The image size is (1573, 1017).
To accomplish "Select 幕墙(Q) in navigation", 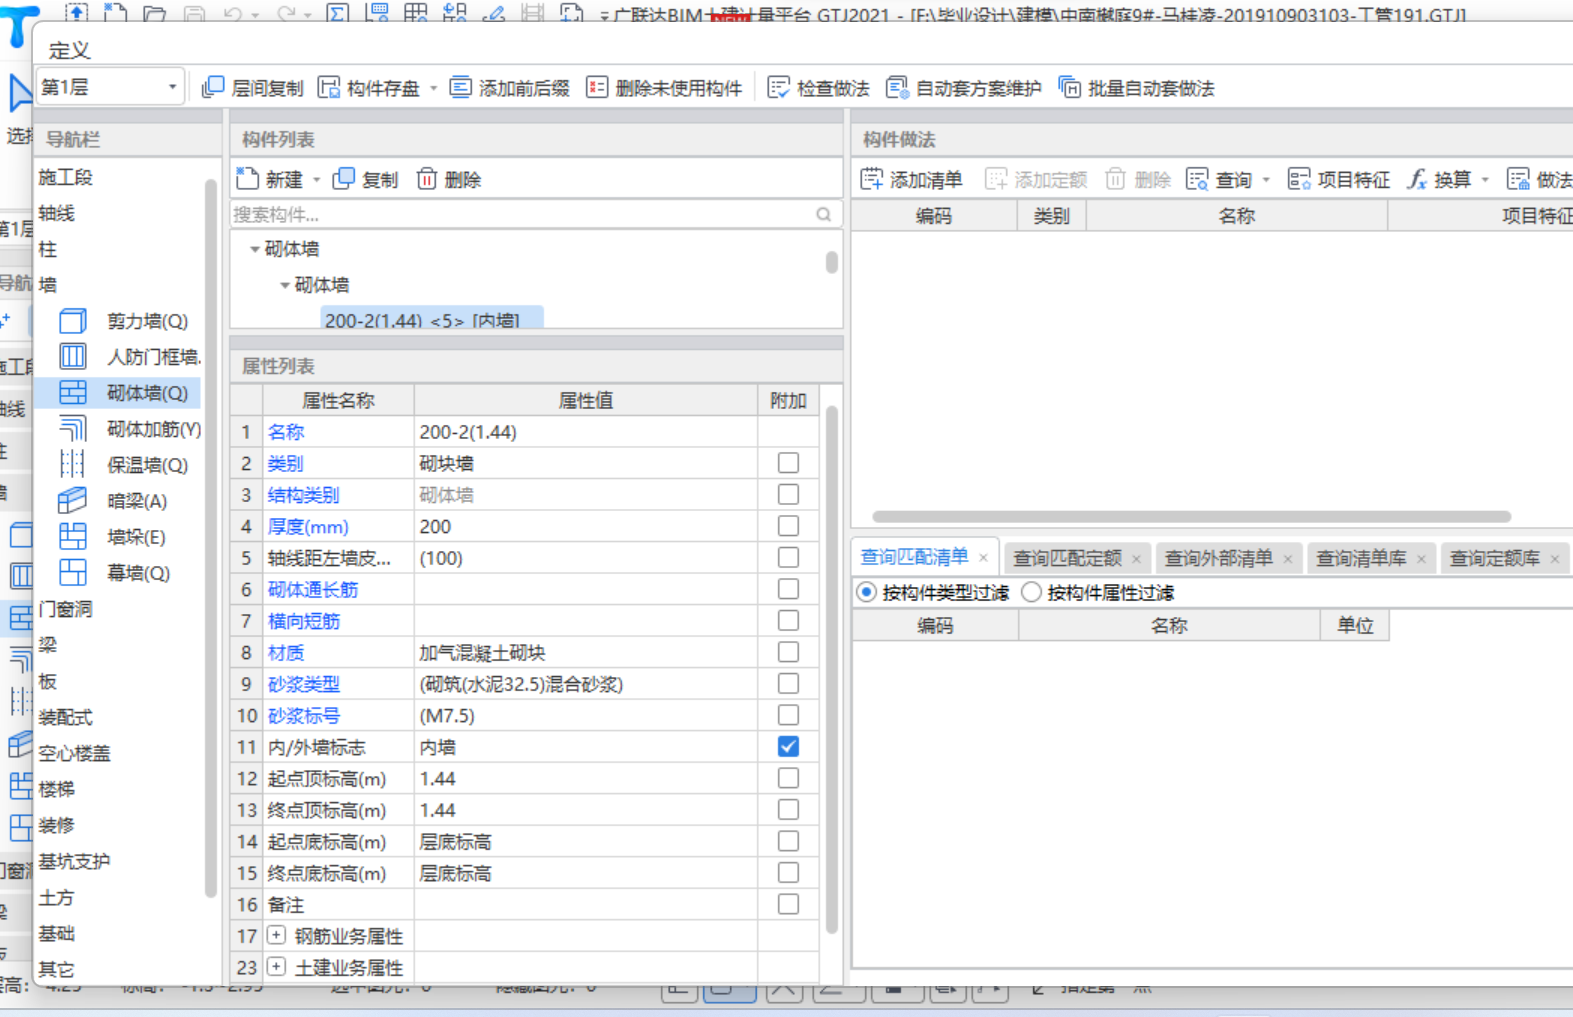I will click(138, 573).
